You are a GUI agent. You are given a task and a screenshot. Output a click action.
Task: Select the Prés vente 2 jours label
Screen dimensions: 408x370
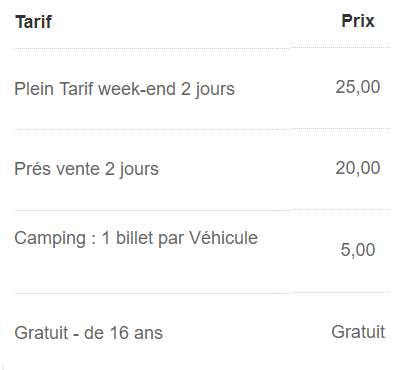point(86,169)
